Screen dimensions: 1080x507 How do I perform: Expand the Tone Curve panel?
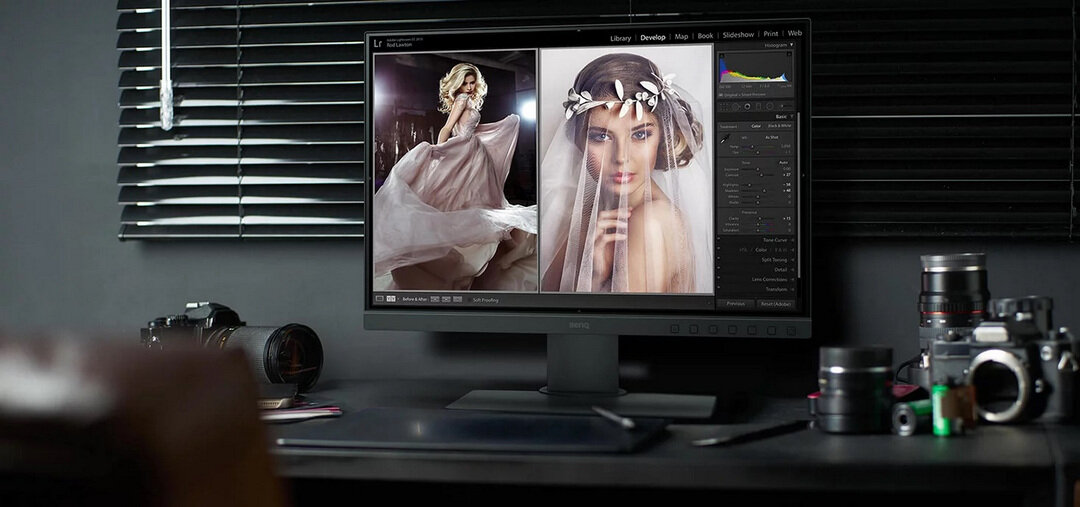click(775, 240)
